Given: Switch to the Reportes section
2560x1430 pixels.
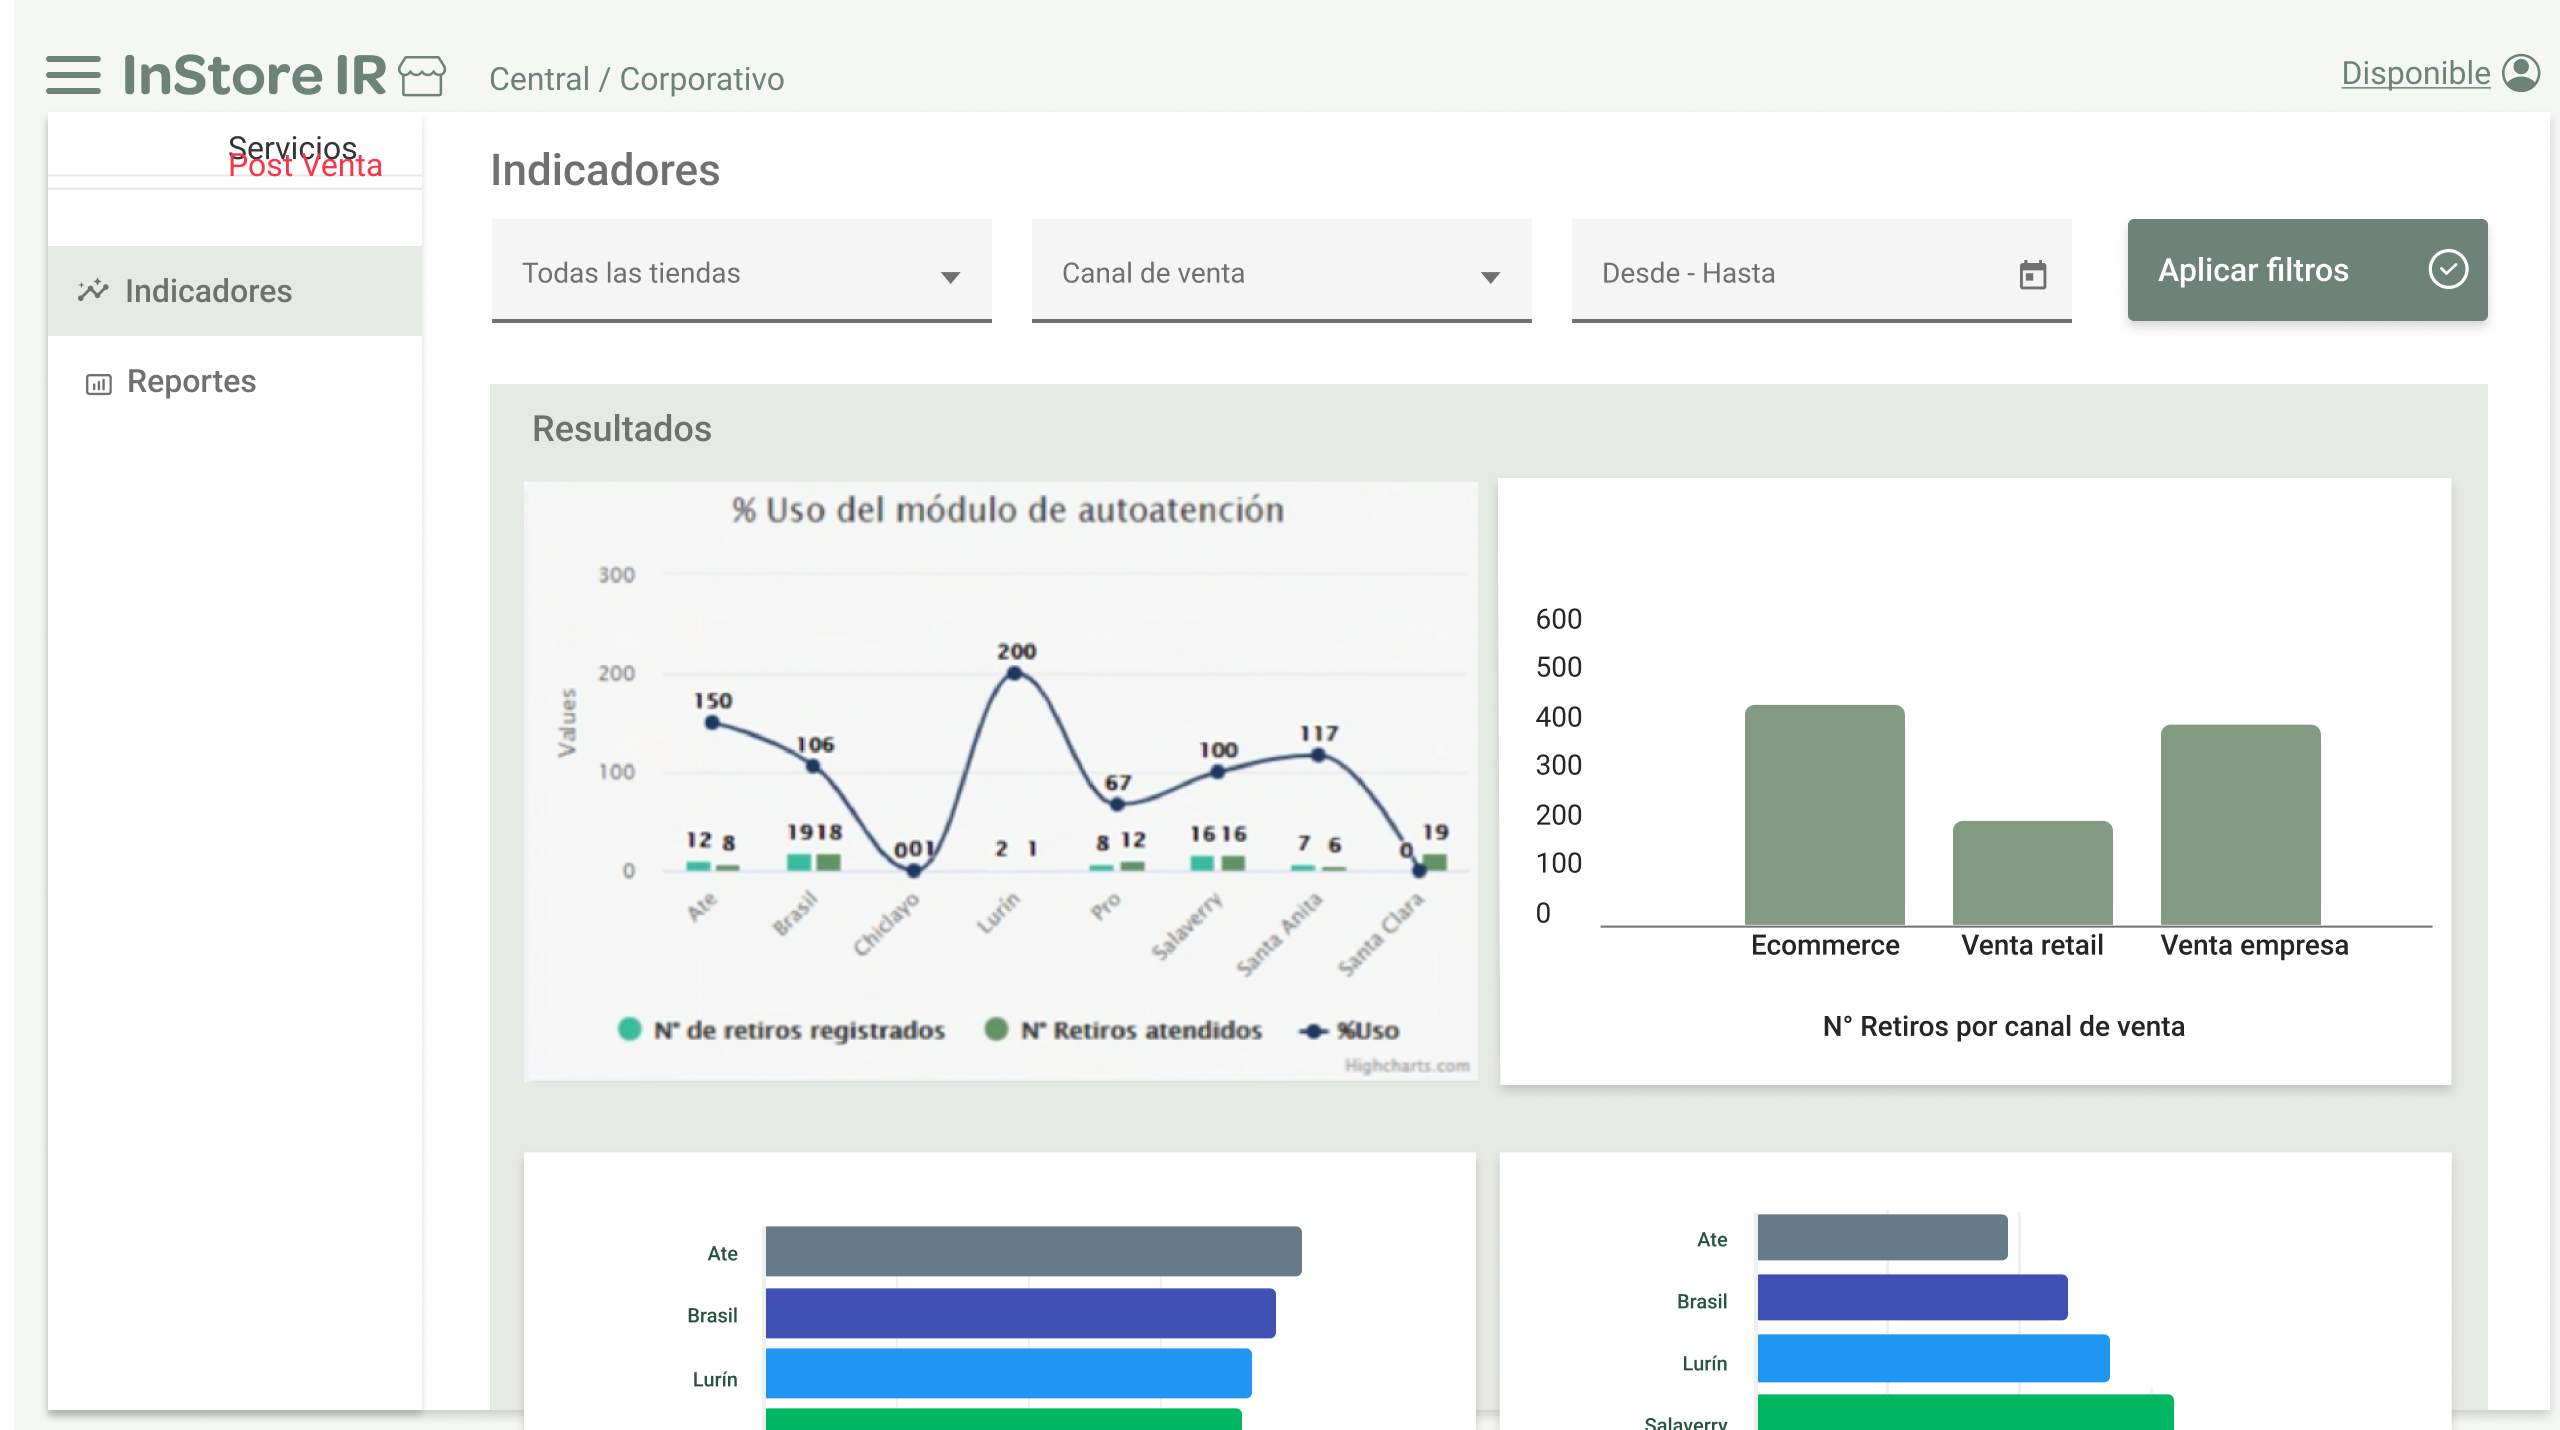Looking at the screenshot, I should click(x=190, y=381).
